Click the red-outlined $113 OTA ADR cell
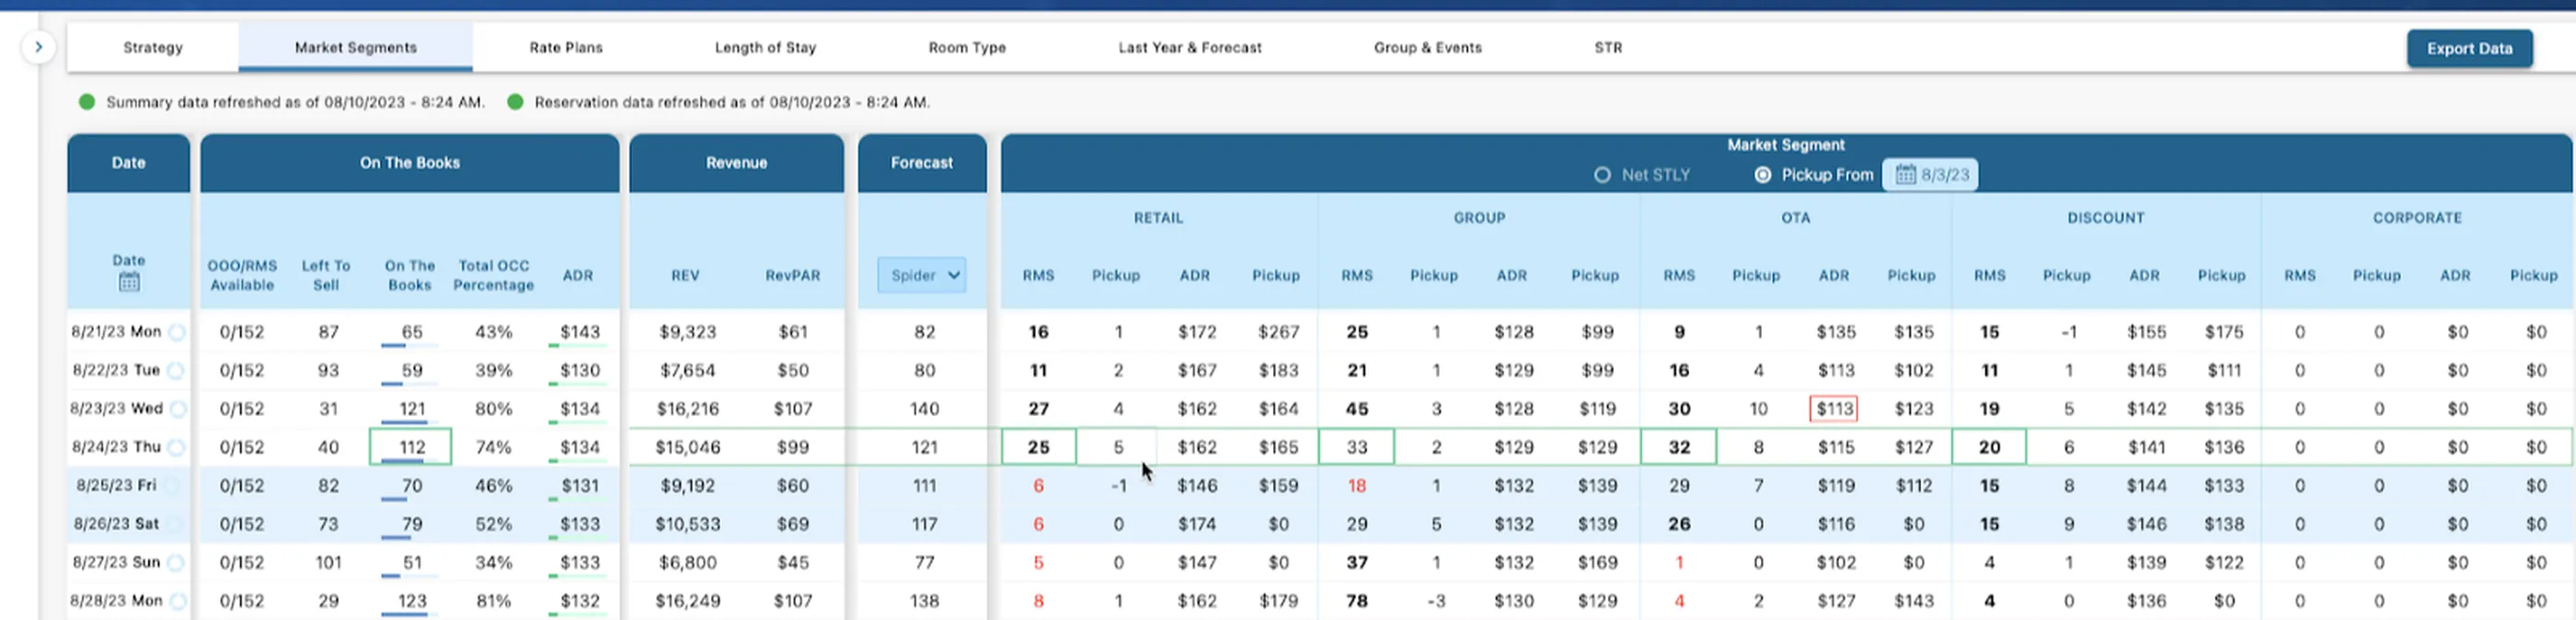The height and width of the screenshot is (620, 2576). click(x=1834, y=409)
